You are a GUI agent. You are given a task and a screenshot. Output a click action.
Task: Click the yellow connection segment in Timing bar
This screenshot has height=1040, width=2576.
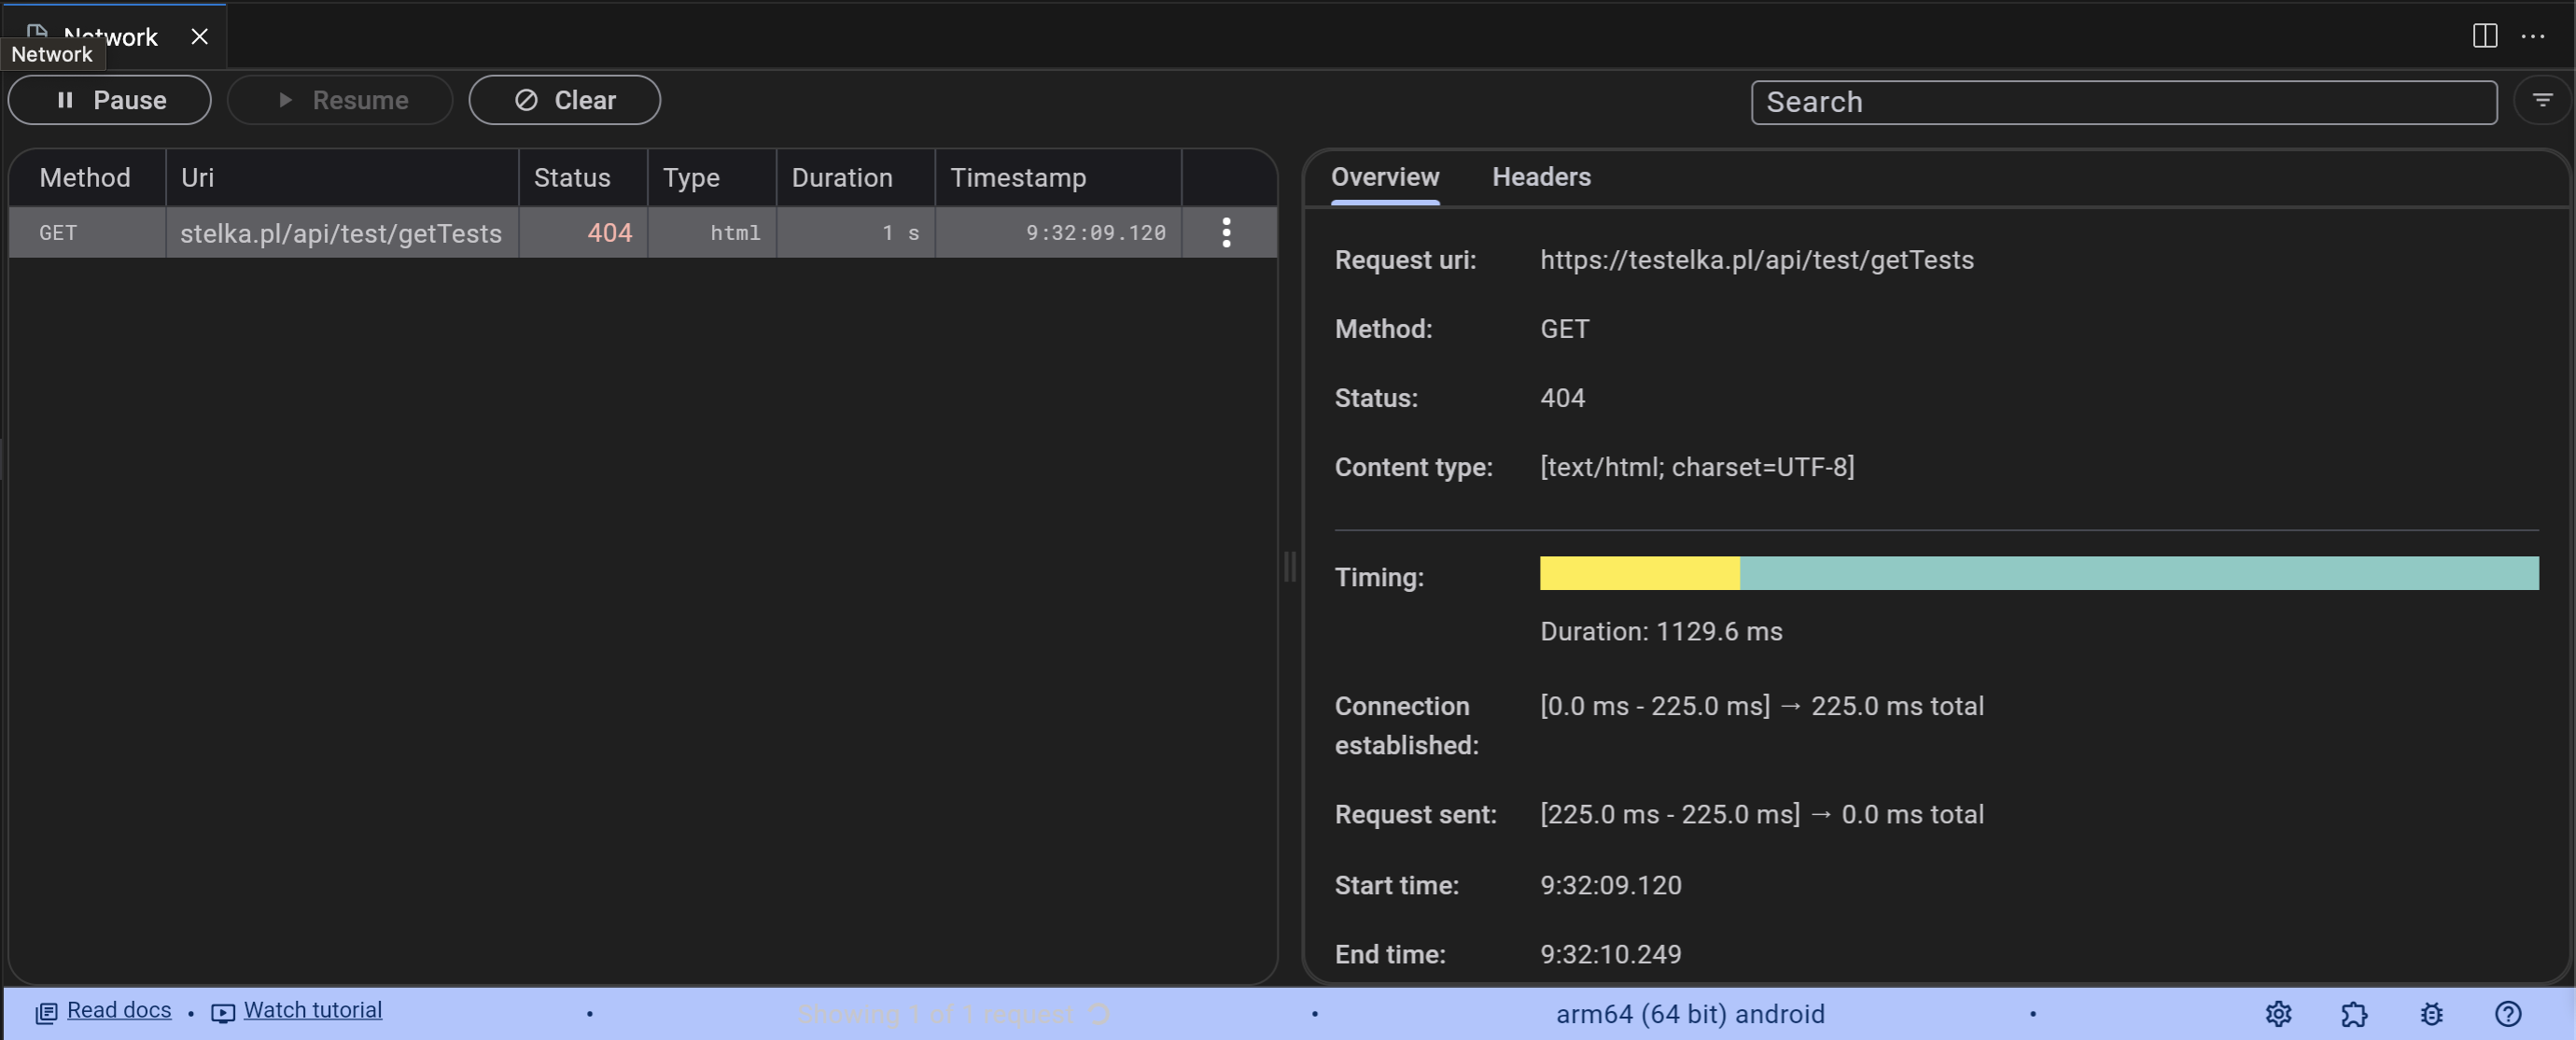click(x=1639, y=573)
